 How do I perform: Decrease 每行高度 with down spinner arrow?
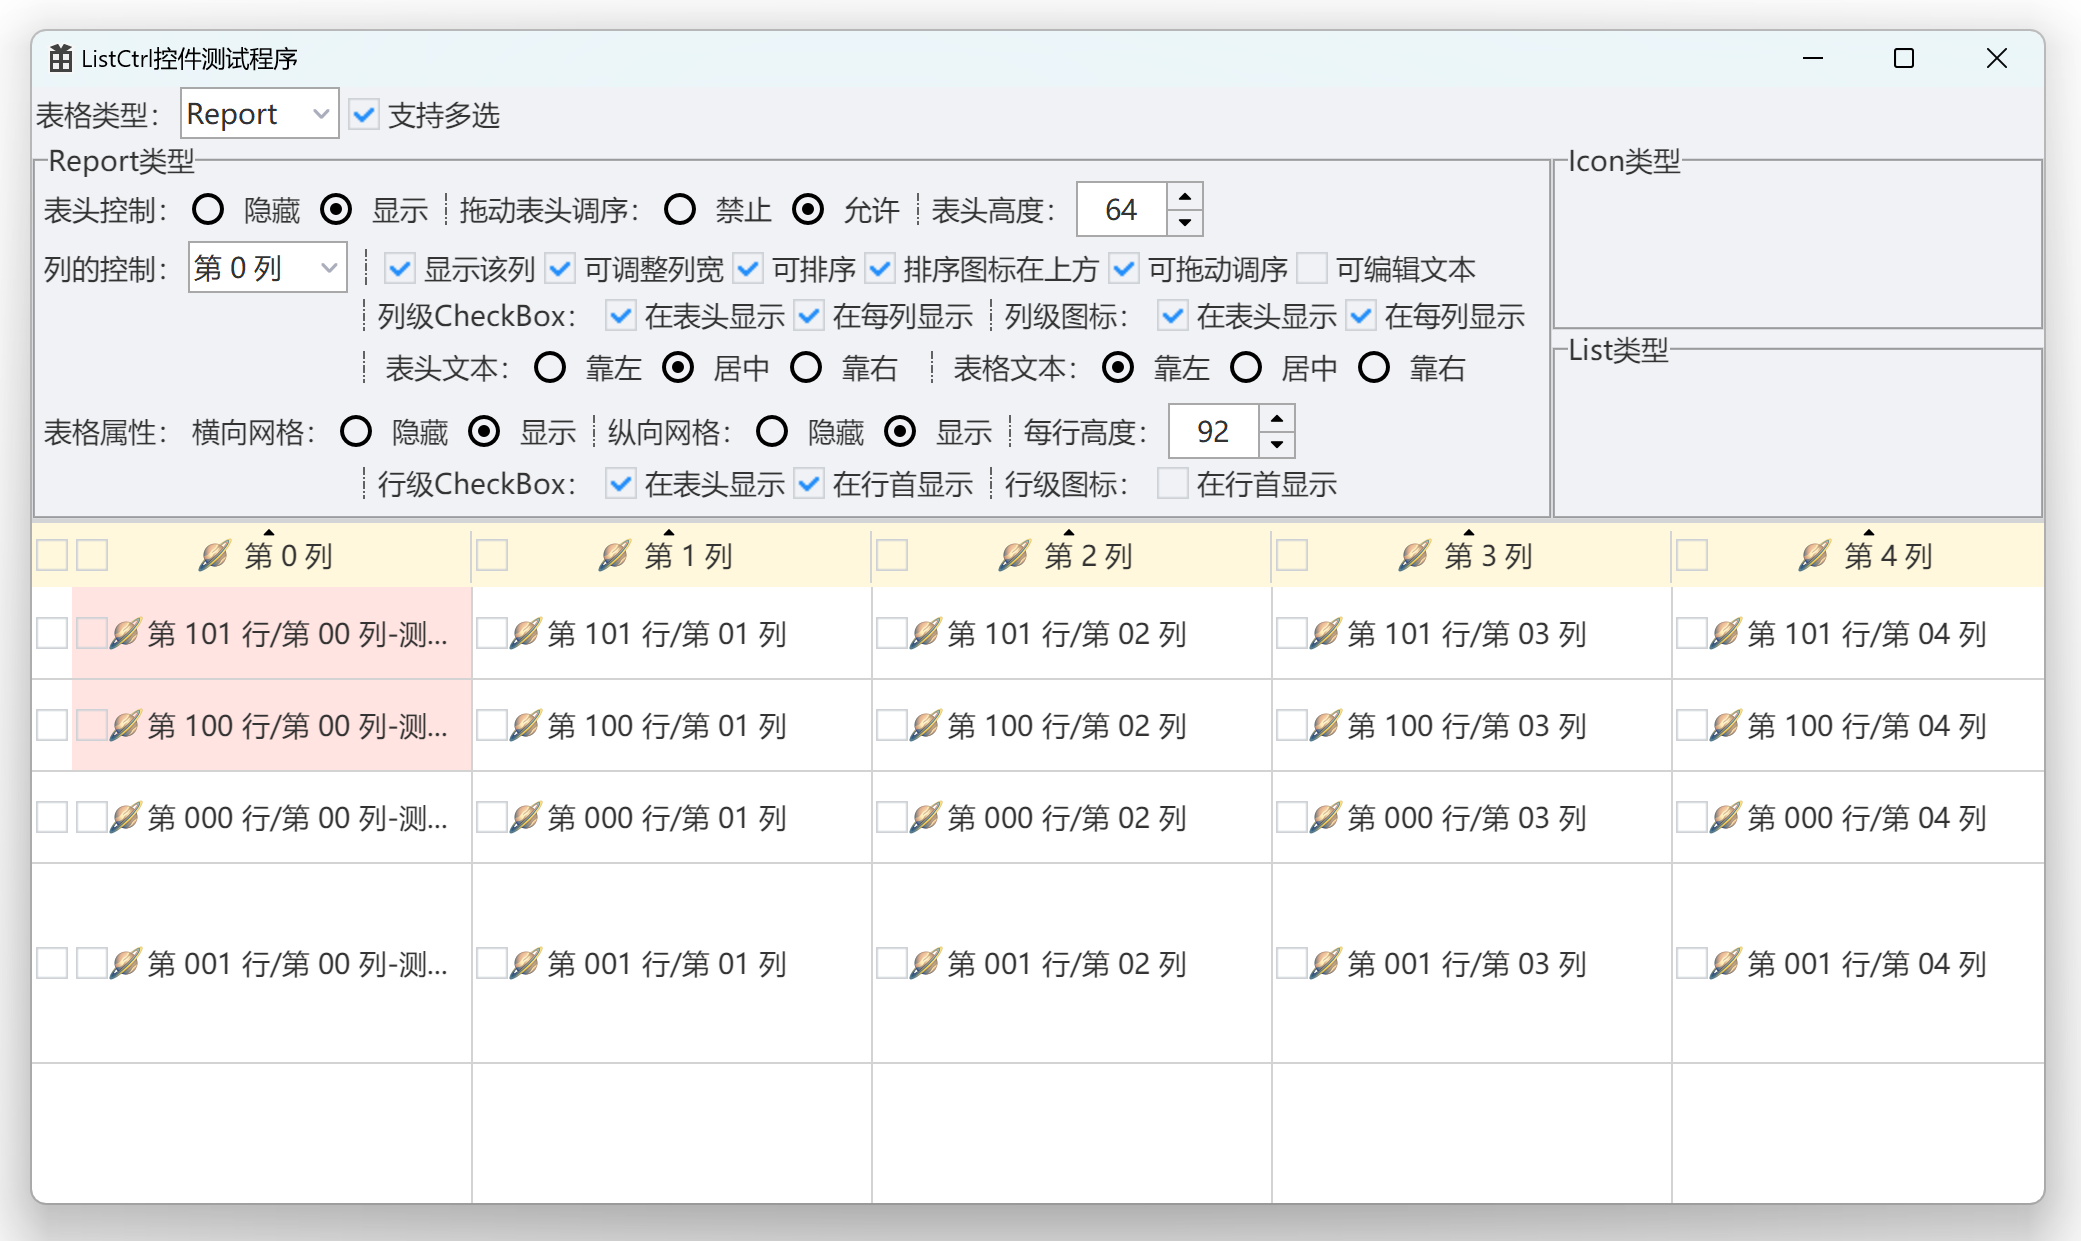[1277, 444]
